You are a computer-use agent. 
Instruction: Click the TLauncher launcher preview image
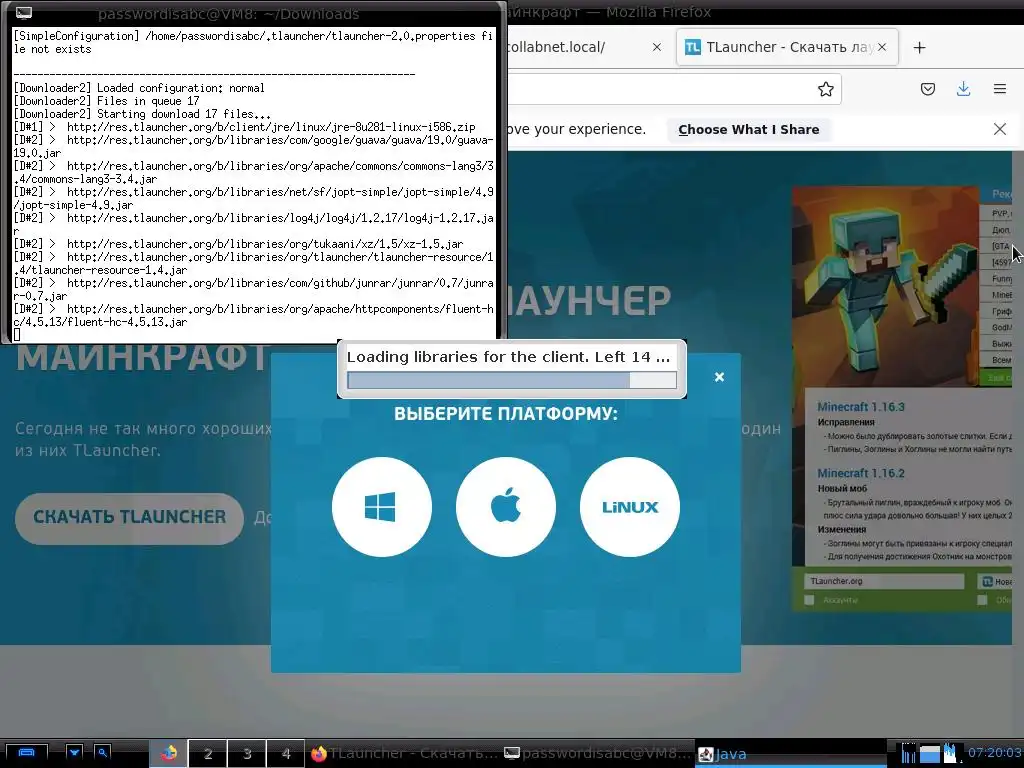coord(904,398)
